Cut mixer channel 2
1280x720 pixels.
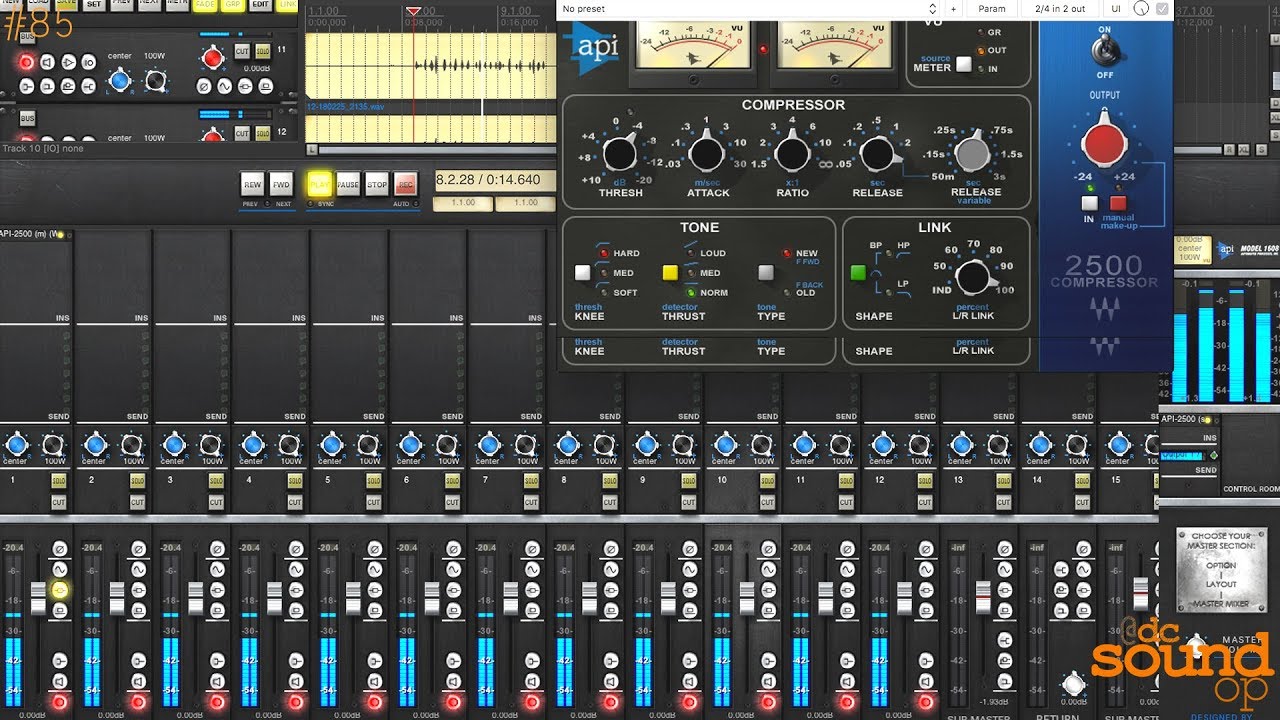coord(137,502)
